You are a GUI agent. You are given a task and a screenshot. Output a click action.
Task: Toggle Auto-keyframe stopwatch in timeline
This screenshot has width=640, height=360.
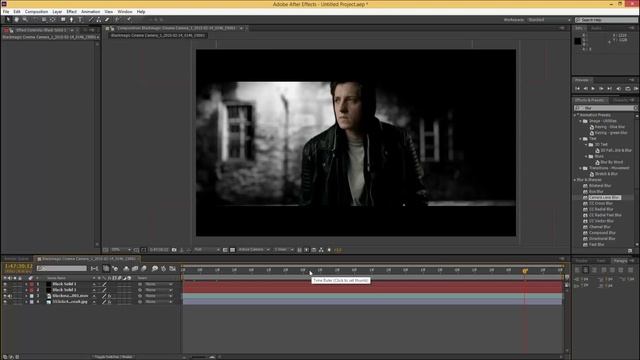pyautogui.click(x=163, y=269)
